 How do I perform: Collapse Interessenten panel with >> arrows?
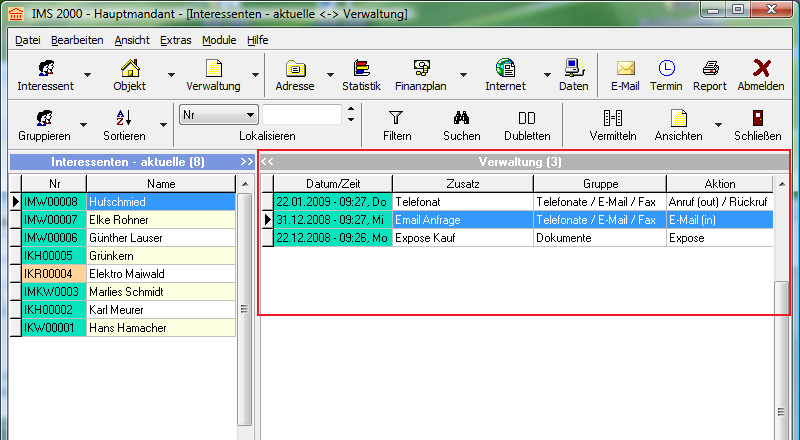[x=246, y=161]
